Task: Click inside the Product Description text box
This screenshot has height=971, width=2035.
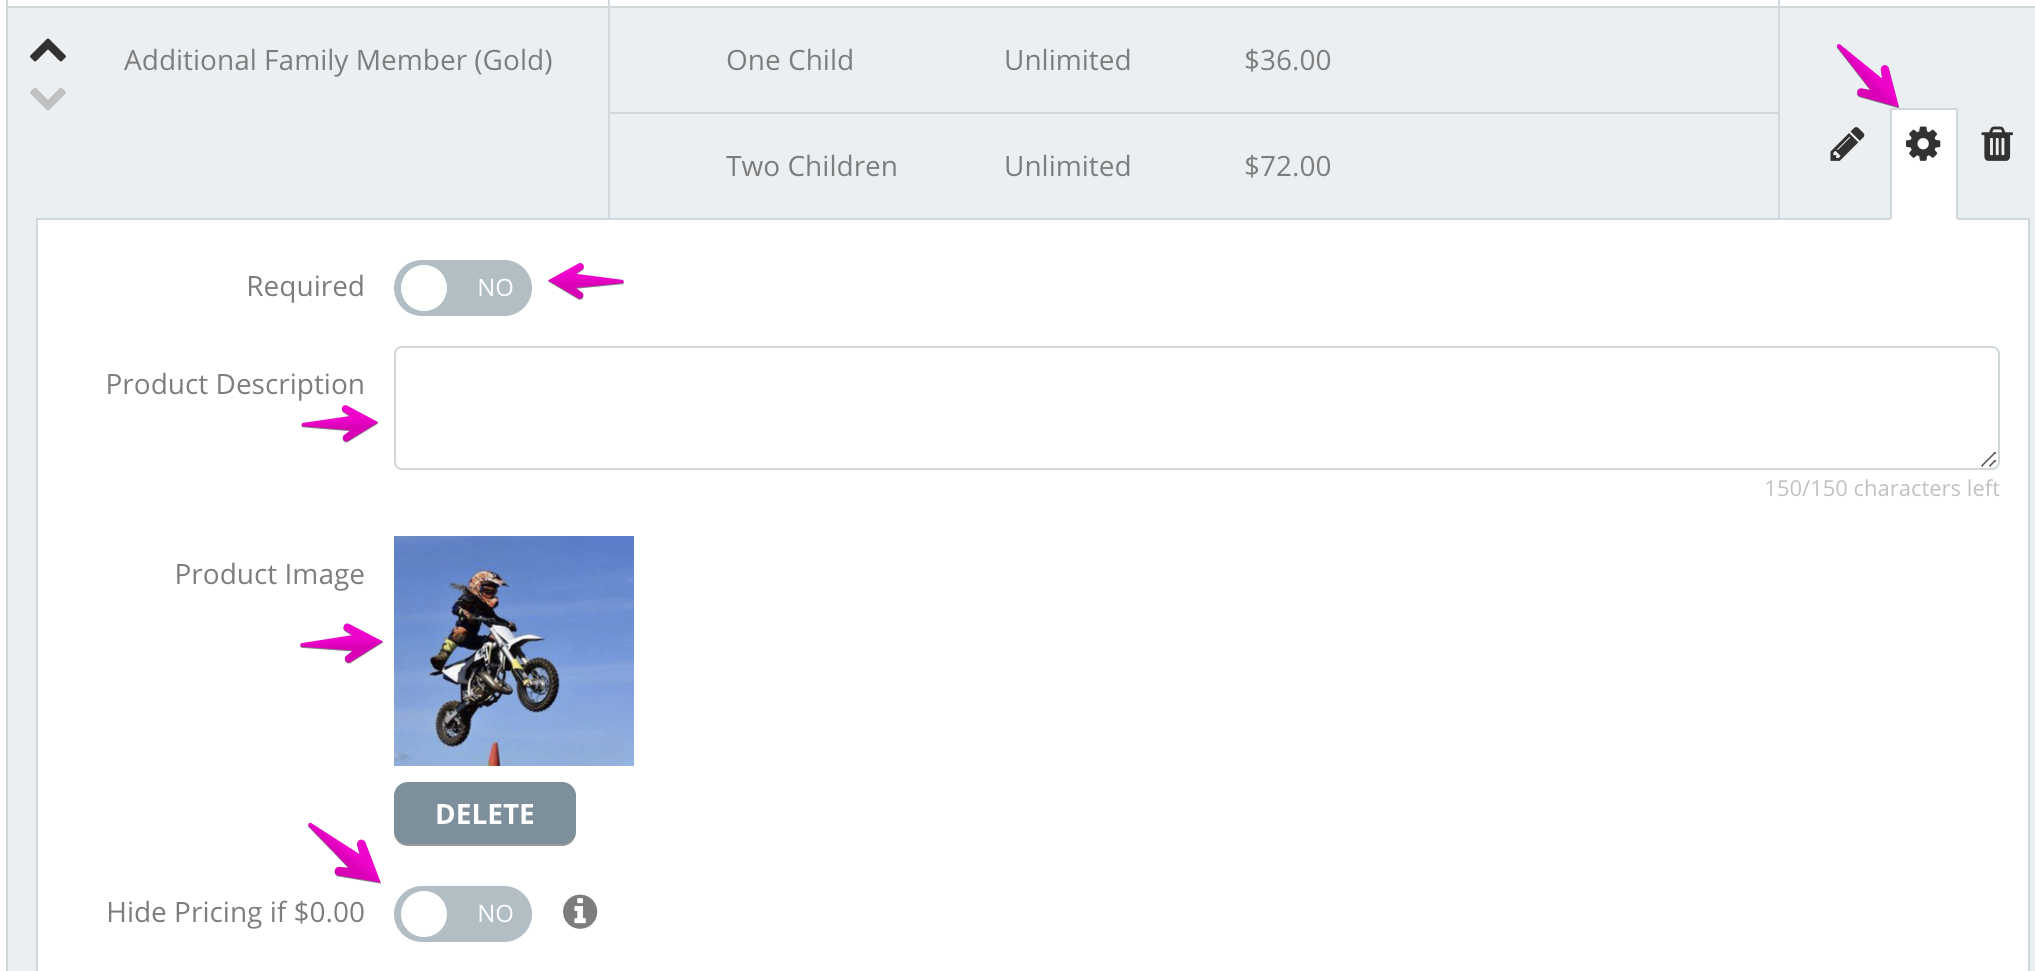Action: point(1197,408)
